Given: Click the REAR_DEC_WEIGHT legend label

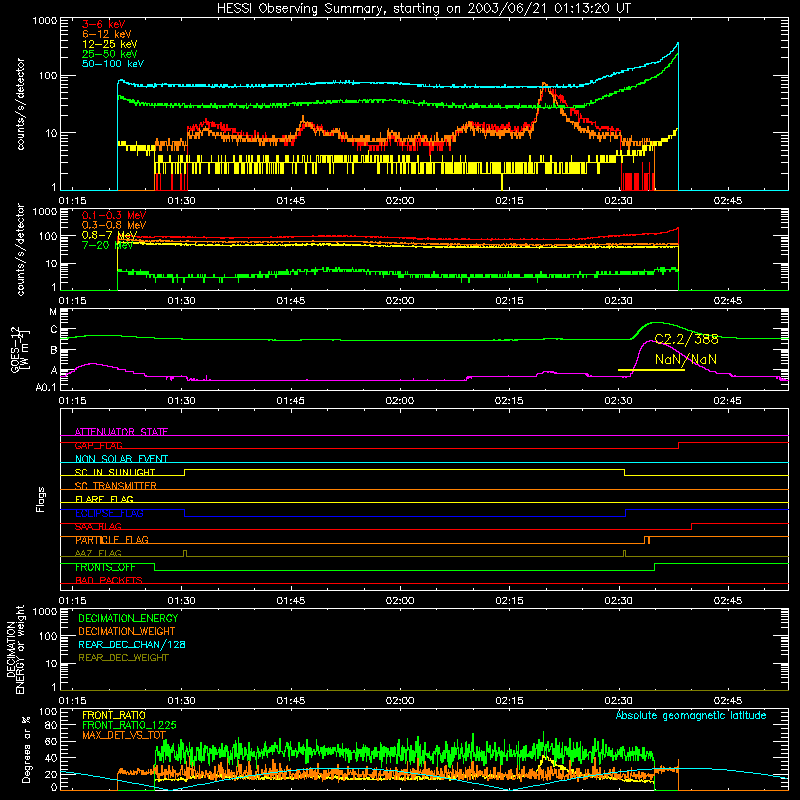Looking at the screenshot, I should [x=123, y=658].
